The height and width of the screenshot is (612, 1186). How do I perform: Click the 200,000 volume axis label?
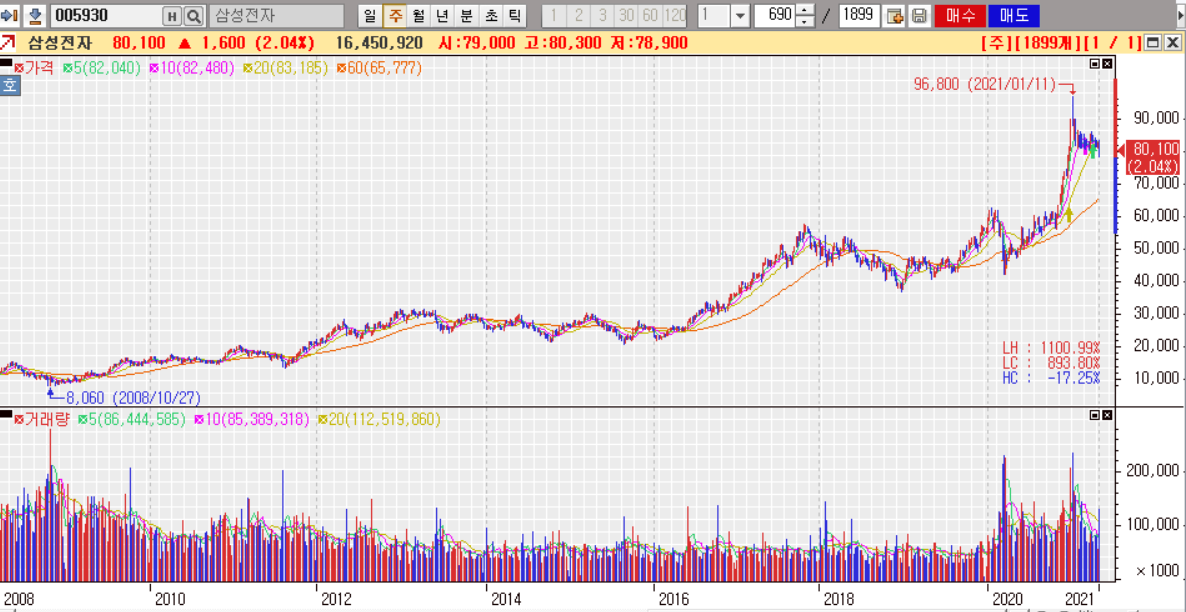[1153, 471]
